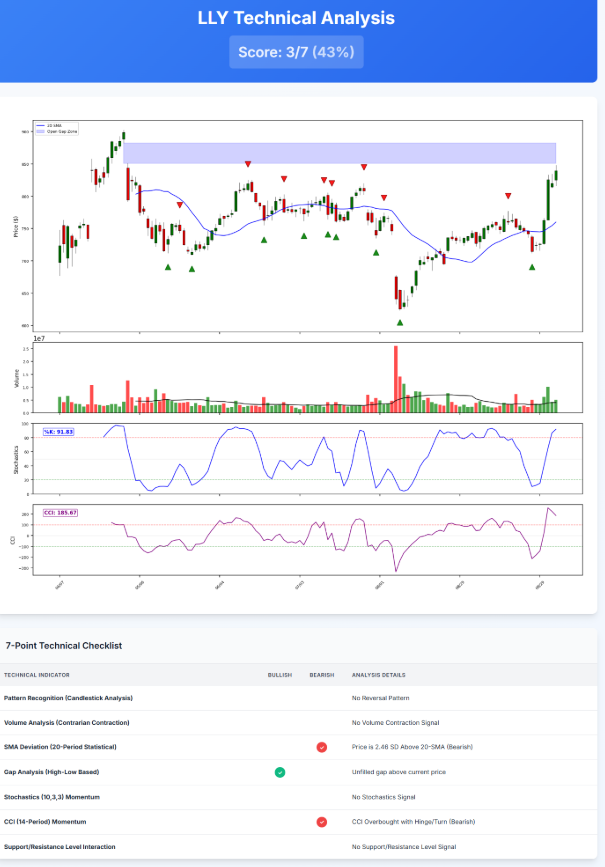The width and height of the screenshot is (605, 867).
Task: Click the leftmost red down-triangle on the price chart
Action: coord(180,205)
